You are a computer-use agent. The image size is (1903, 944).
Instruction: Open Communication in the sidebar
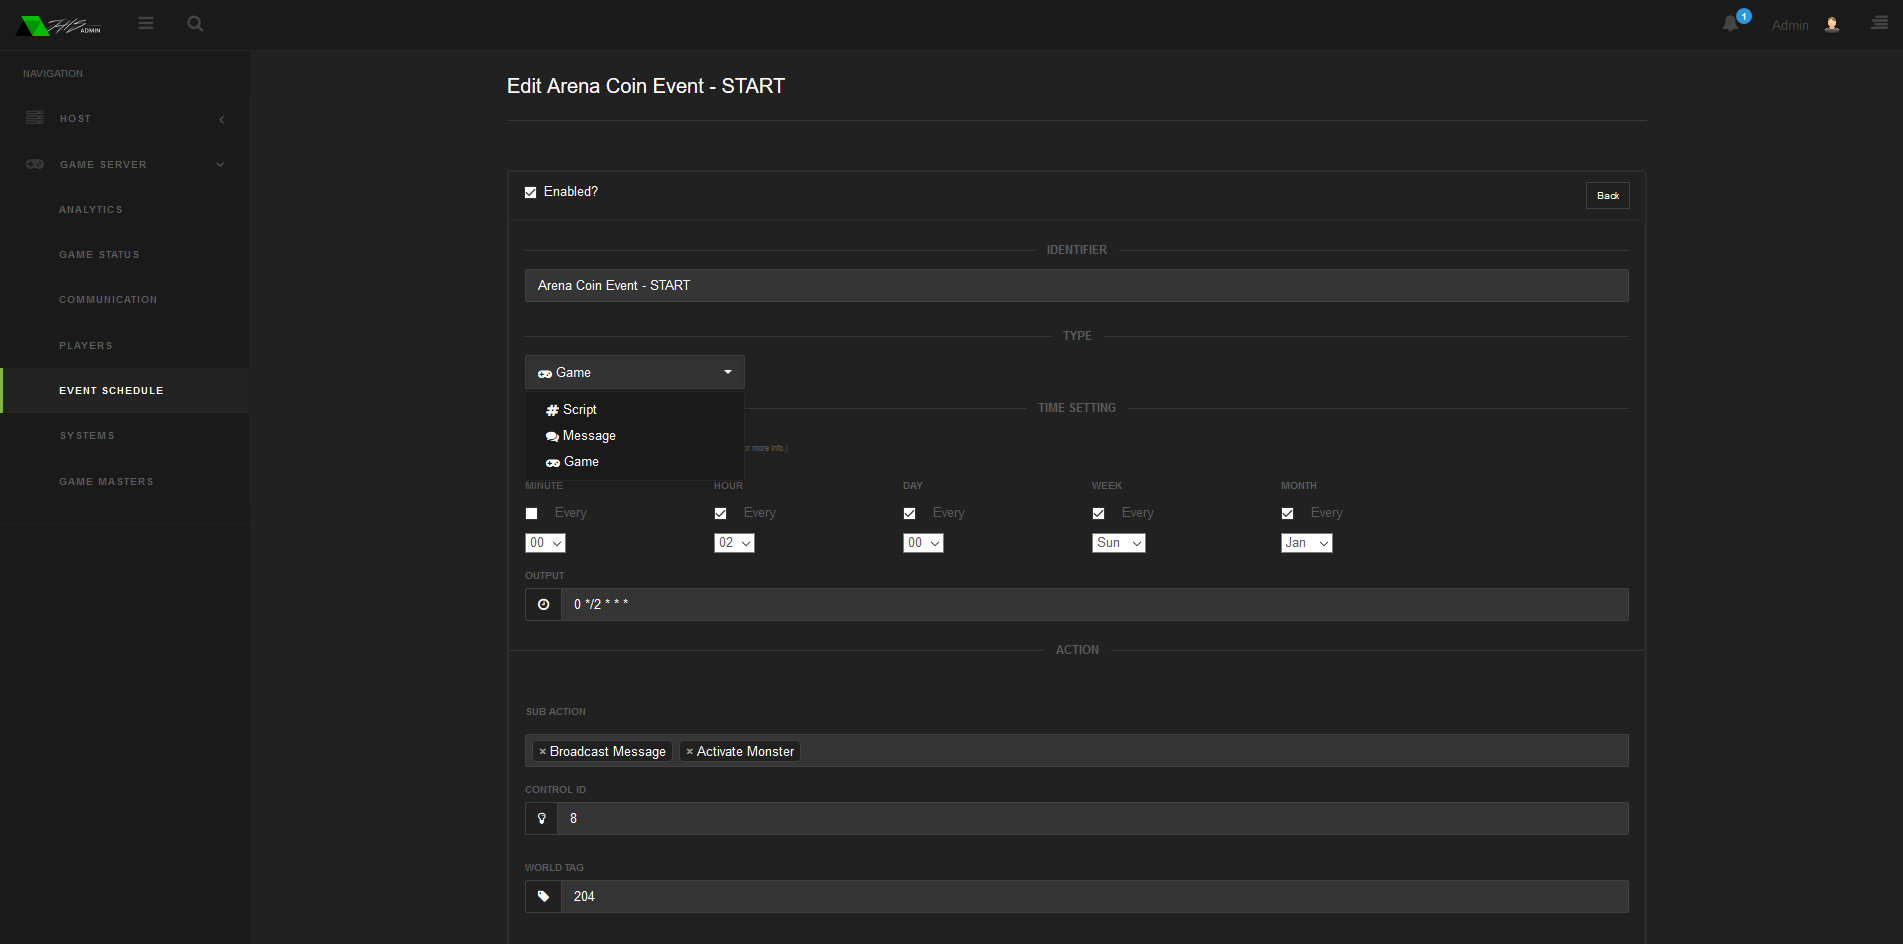(108, 300)
